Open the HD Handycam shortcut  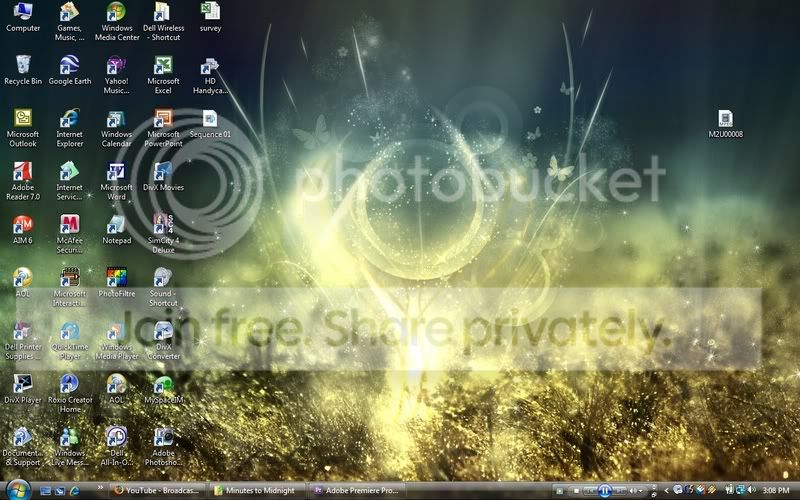[210, 75]
